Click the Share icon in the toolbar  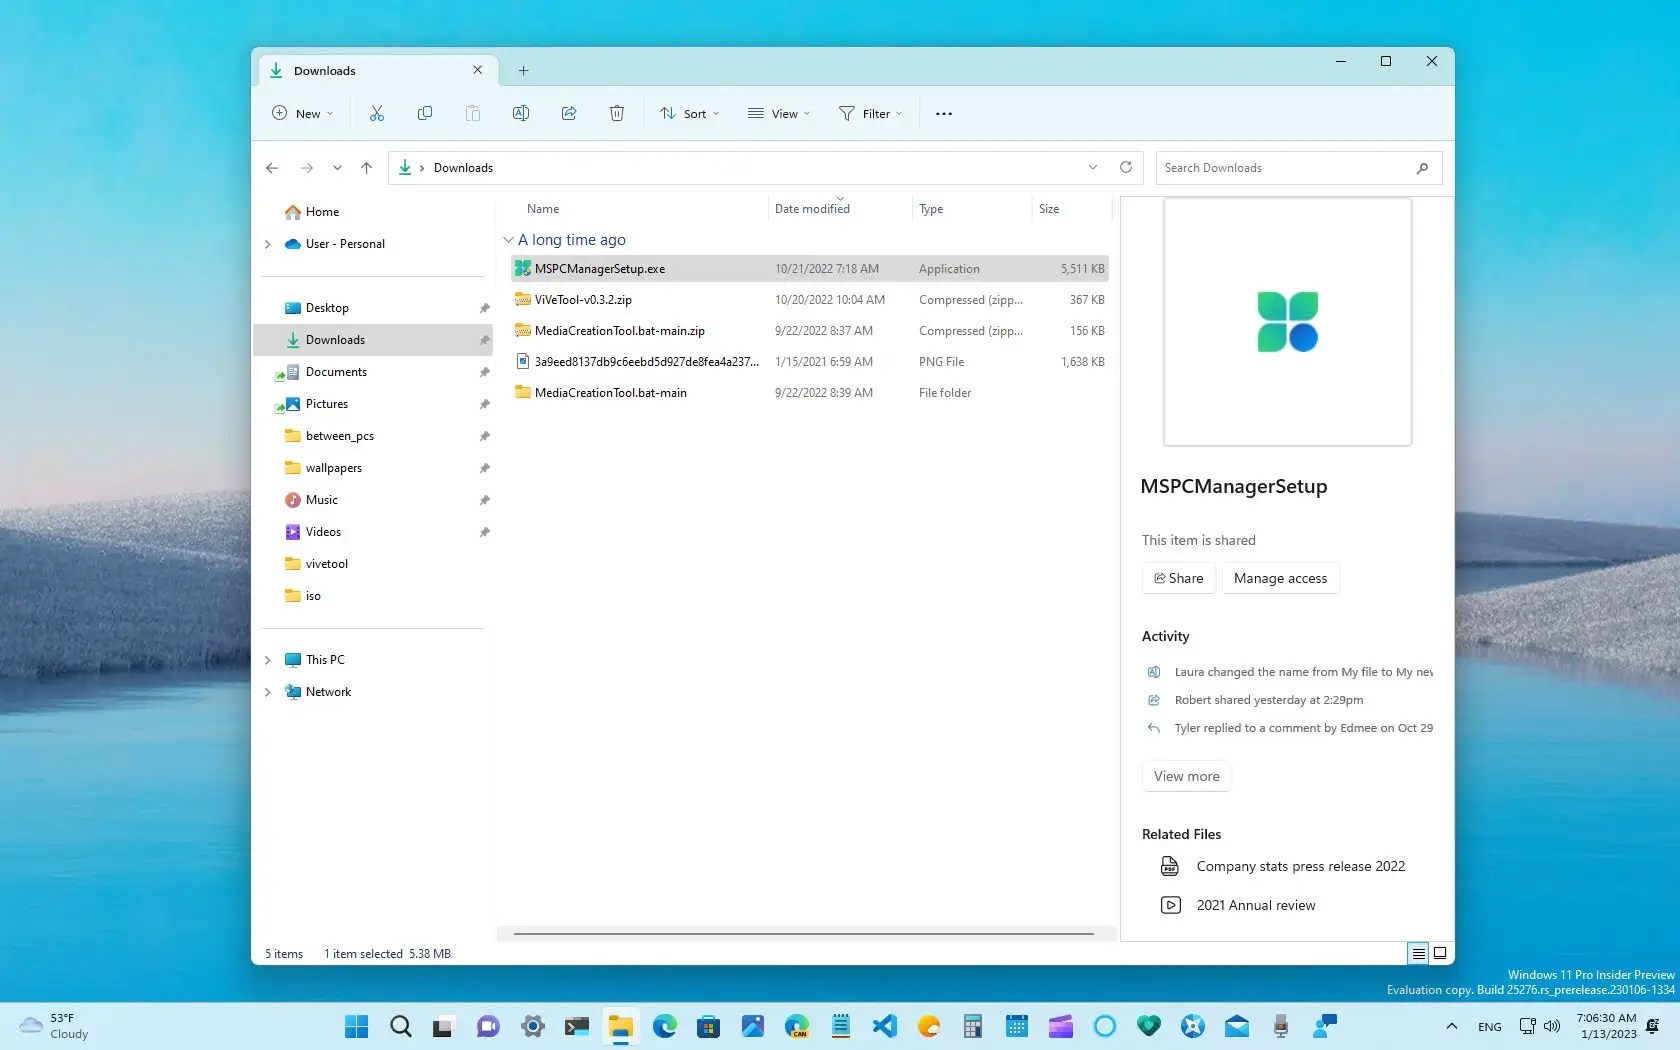[x=568, y=113]
